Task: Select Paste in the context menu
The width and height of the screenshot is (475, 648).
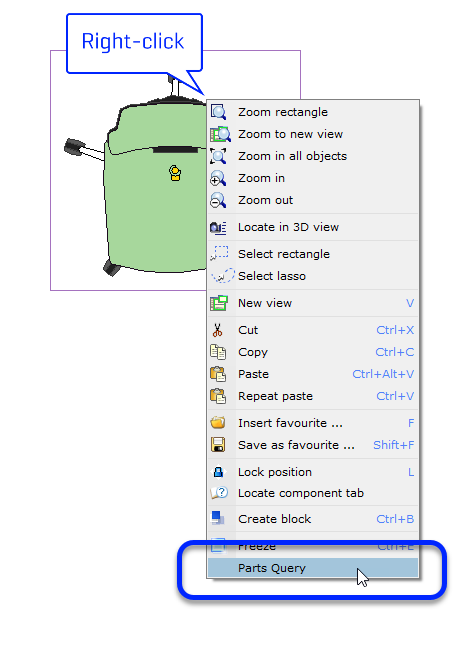Action: 313,374
